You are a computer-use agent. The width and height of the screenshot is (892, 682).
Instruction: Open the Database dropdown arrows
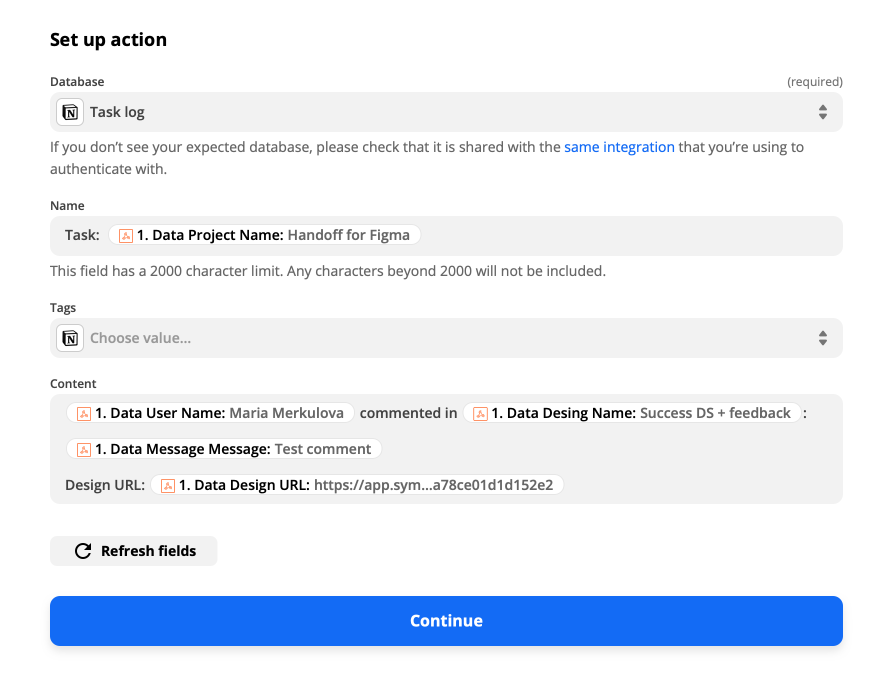823,112
